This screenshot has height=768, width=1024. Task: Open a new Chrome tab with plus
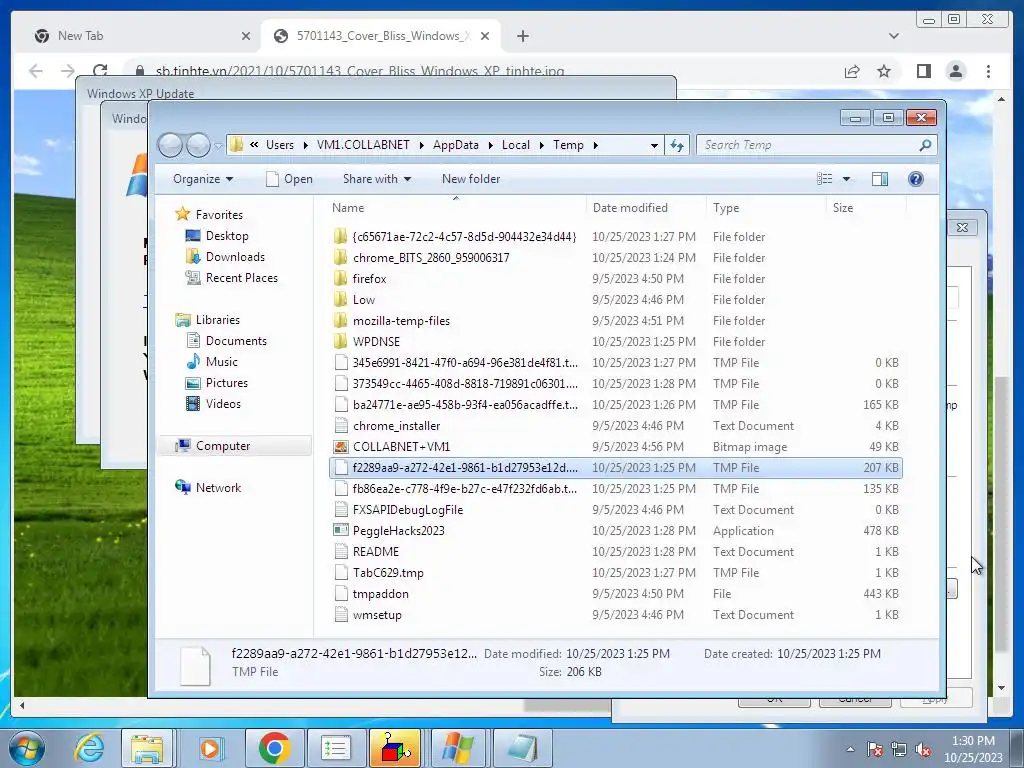point(522,36)
